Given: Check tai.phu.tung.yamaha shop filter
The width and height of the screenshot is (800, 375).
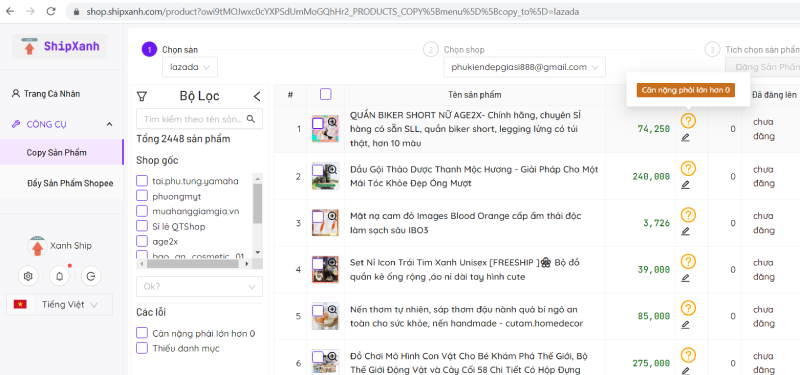Looking at the screenshot, I should (142, 181).
